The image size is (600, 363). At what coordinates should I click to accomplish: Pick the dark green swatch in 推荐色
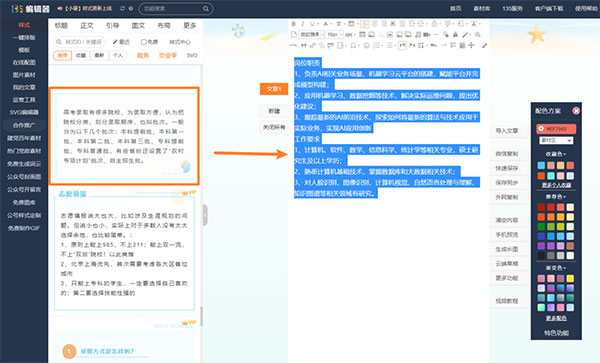pyautogui.click(x=541, y=226)
